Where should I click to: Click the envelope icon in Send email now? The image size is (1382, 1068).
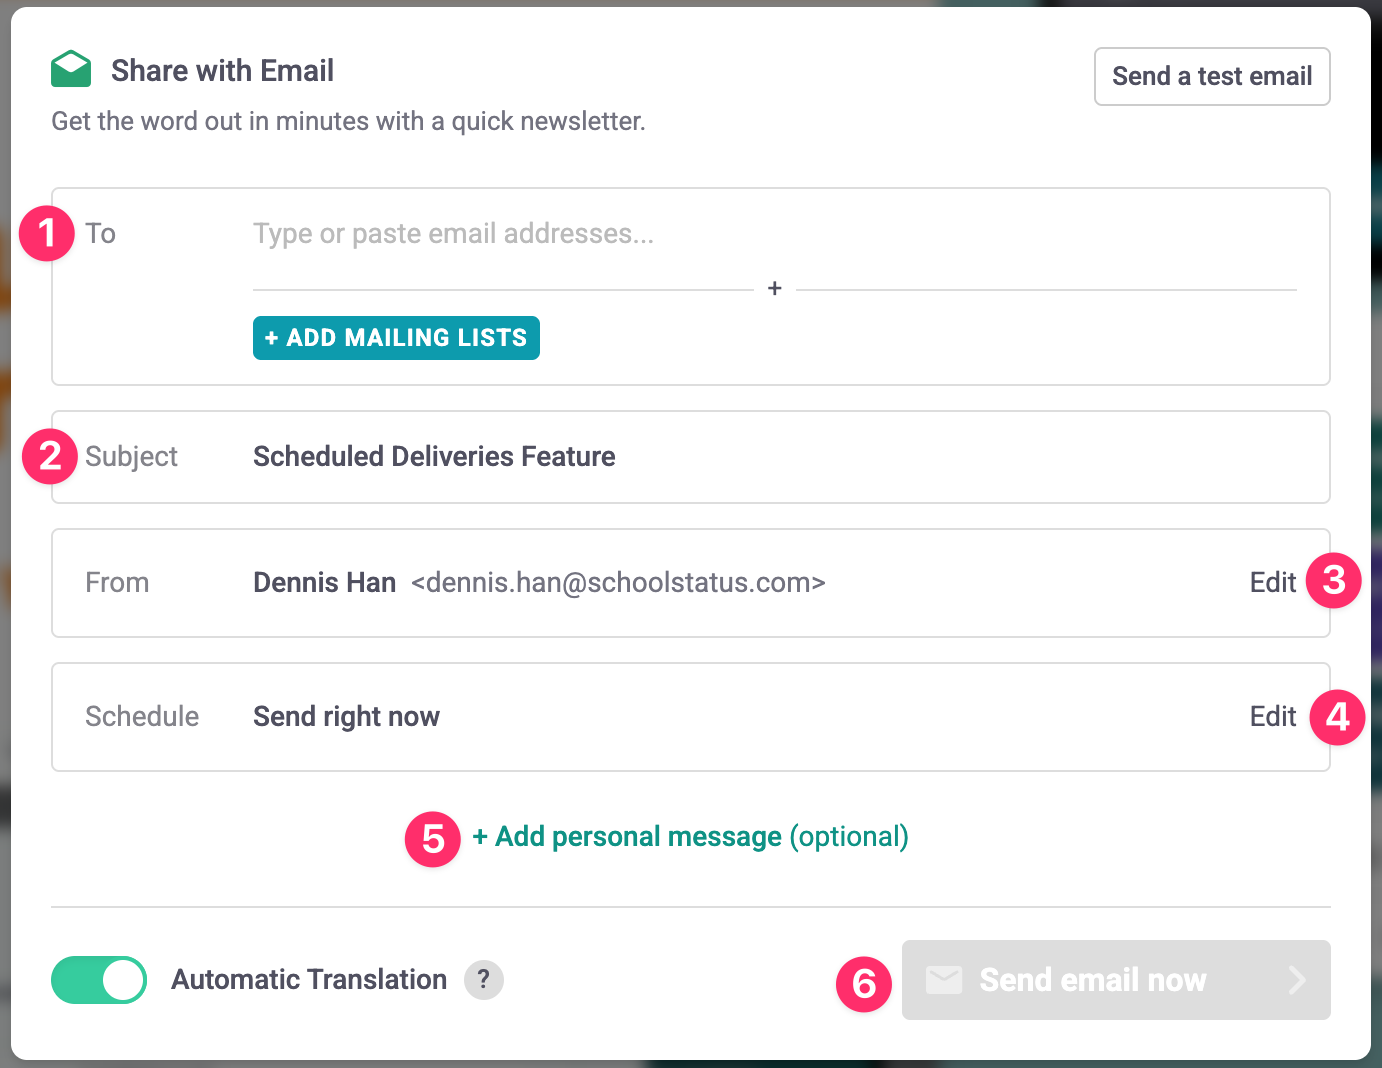(x=944, y=980)
